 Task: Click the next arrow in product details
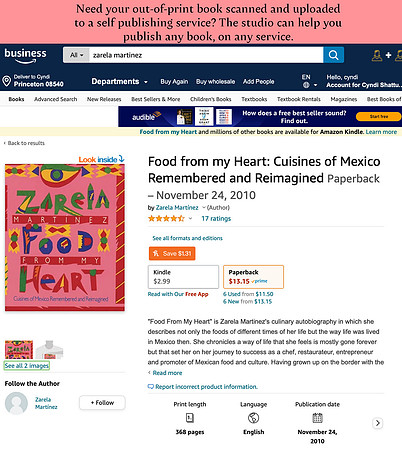[377, 423]
